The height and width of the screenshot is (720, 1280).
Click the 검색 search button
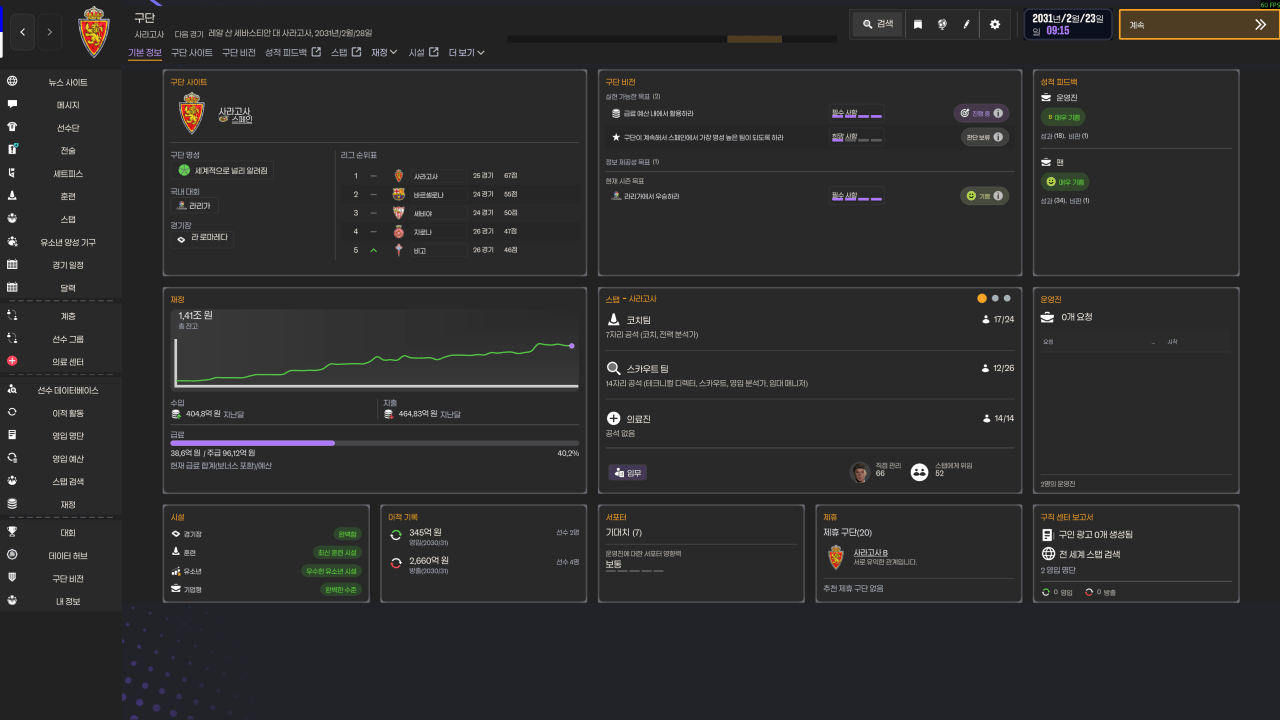pyautogui.click(x=877, y=24)
